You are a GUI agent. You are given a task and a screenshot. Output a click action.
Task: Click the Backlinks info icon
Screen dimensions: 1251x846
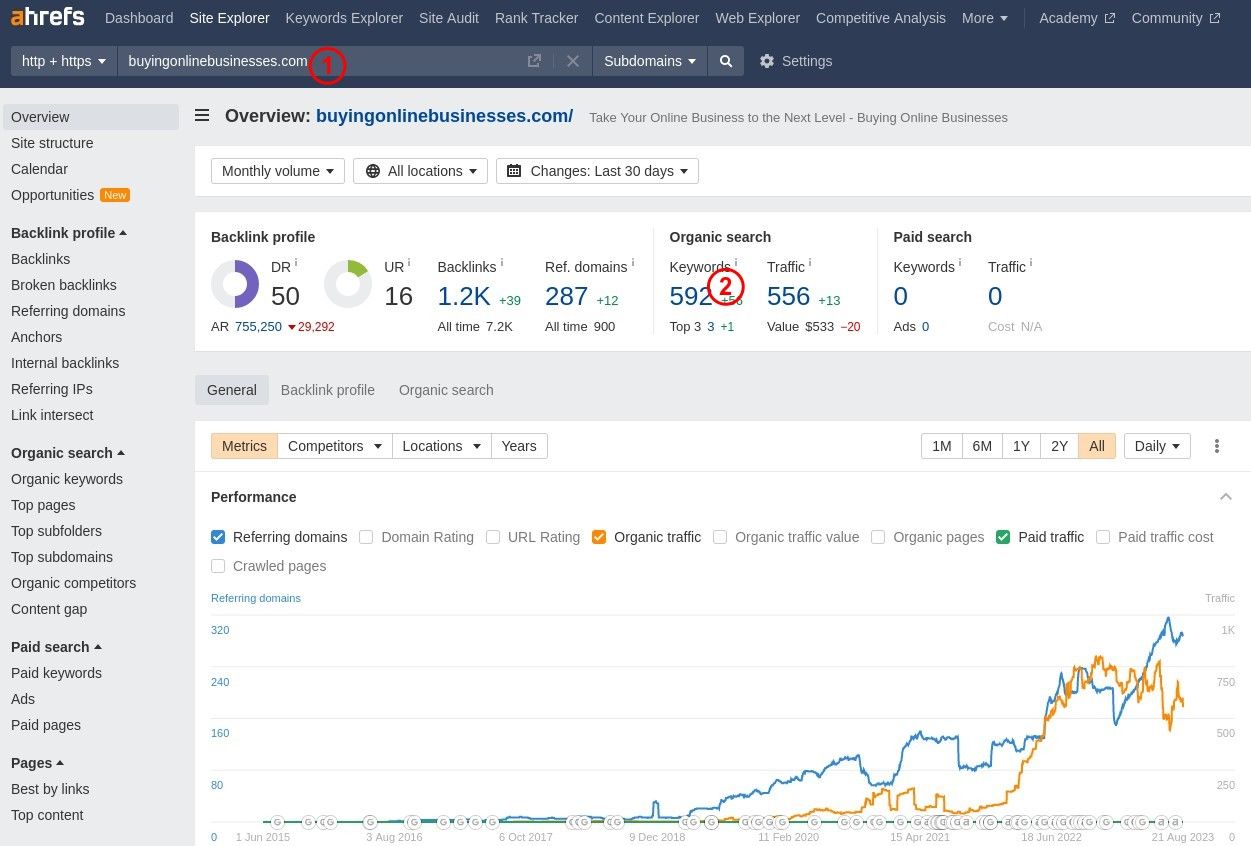click(502, 263)
